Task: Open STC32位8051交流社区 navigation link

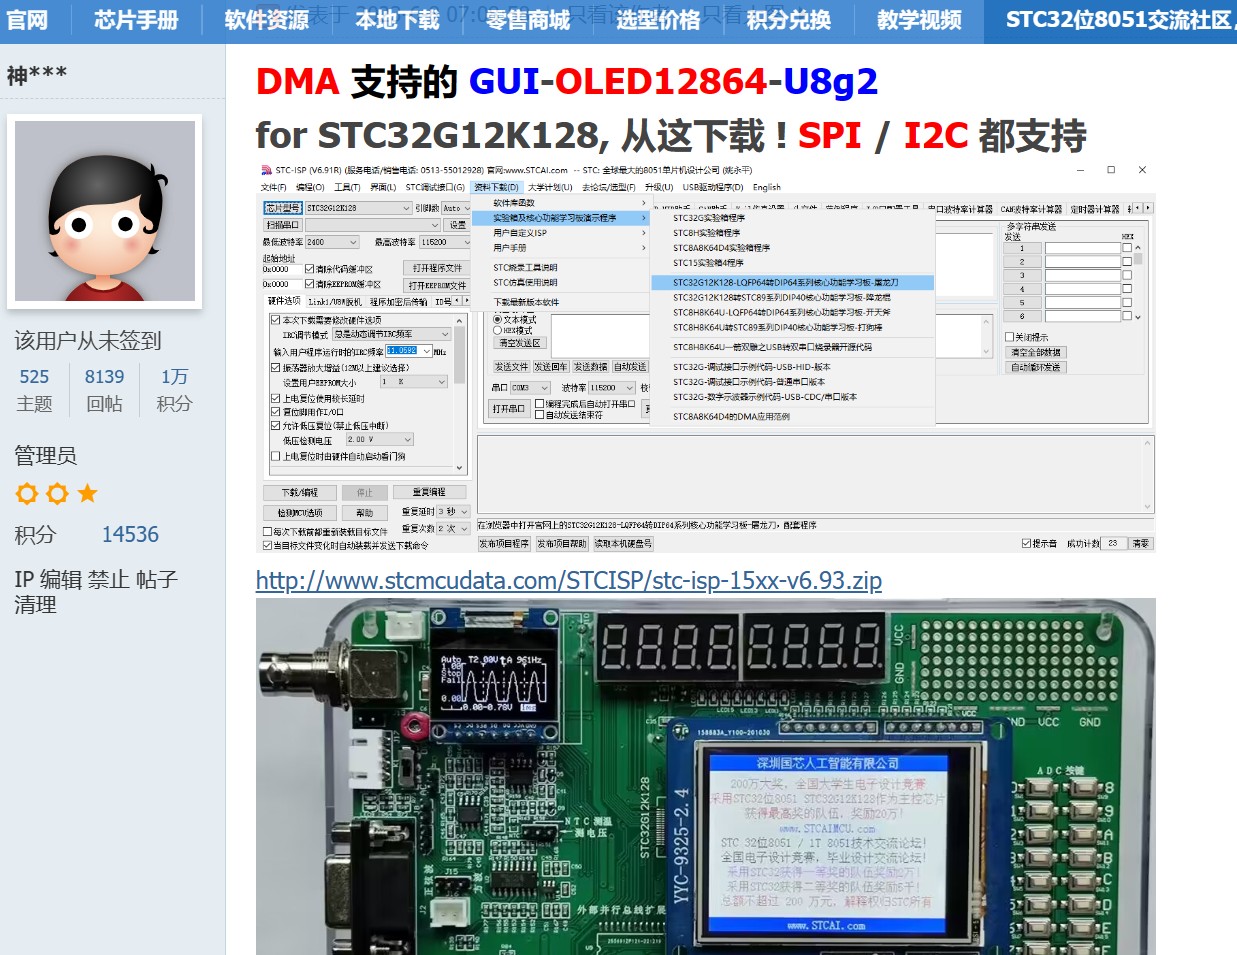Action: pyautogui.click(x=1118, y=20)
